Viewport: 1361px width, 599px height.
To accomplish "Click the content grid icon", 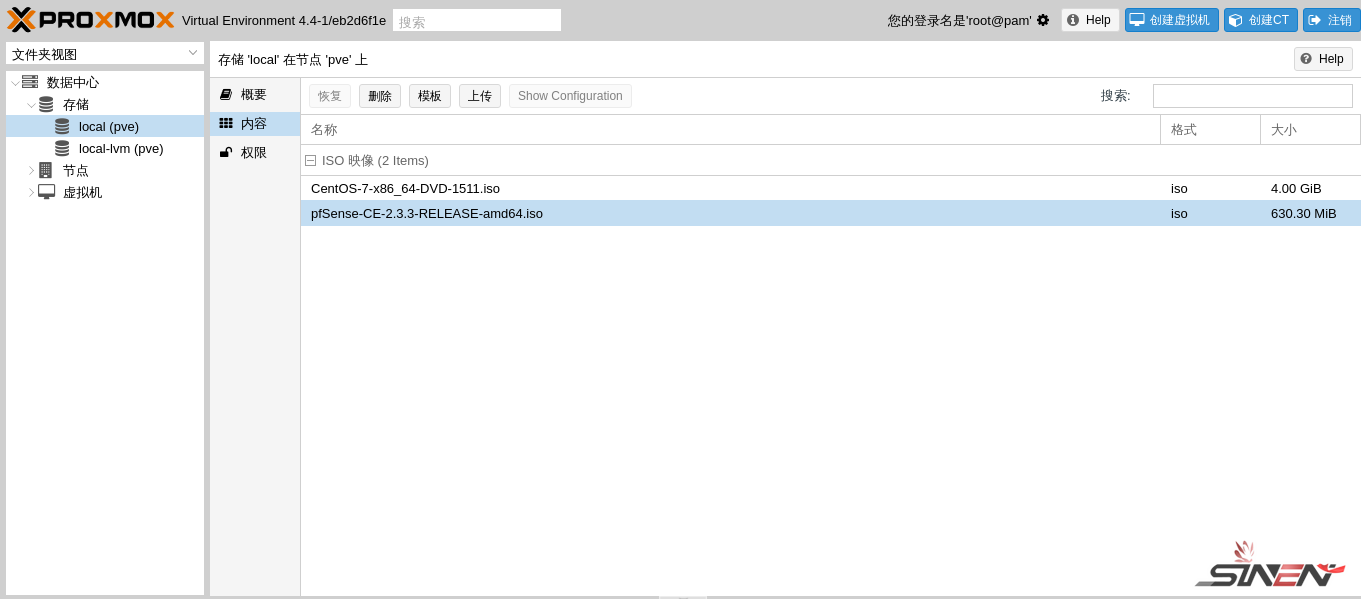I will coord(226,123).
